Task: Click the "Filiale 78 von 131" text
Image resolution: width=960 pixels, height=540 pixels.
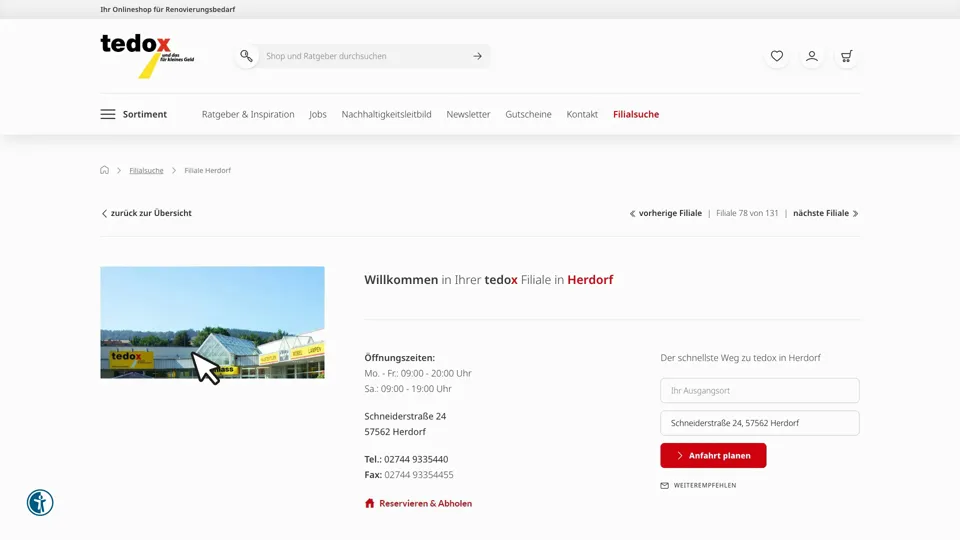Action: 747,213
